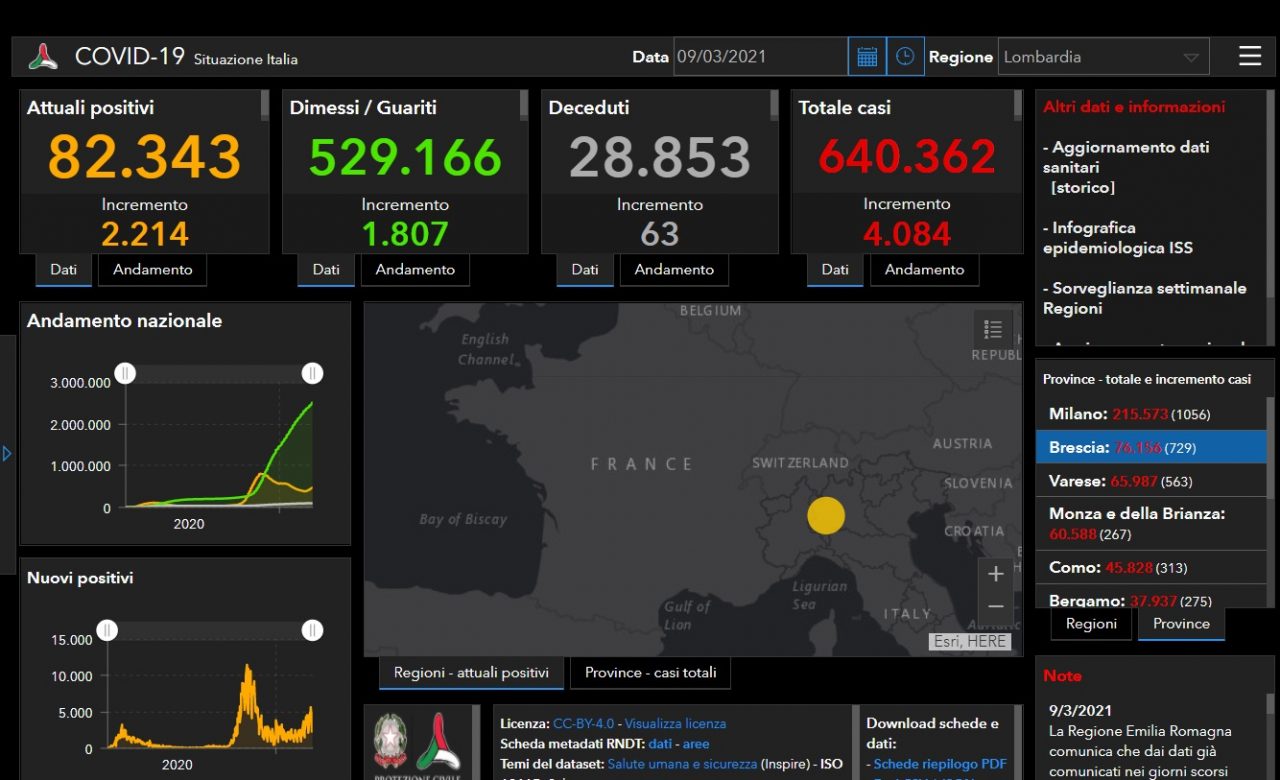
Task: Show the Regioni - attuali positivi map
Action: tap(471, 673)
